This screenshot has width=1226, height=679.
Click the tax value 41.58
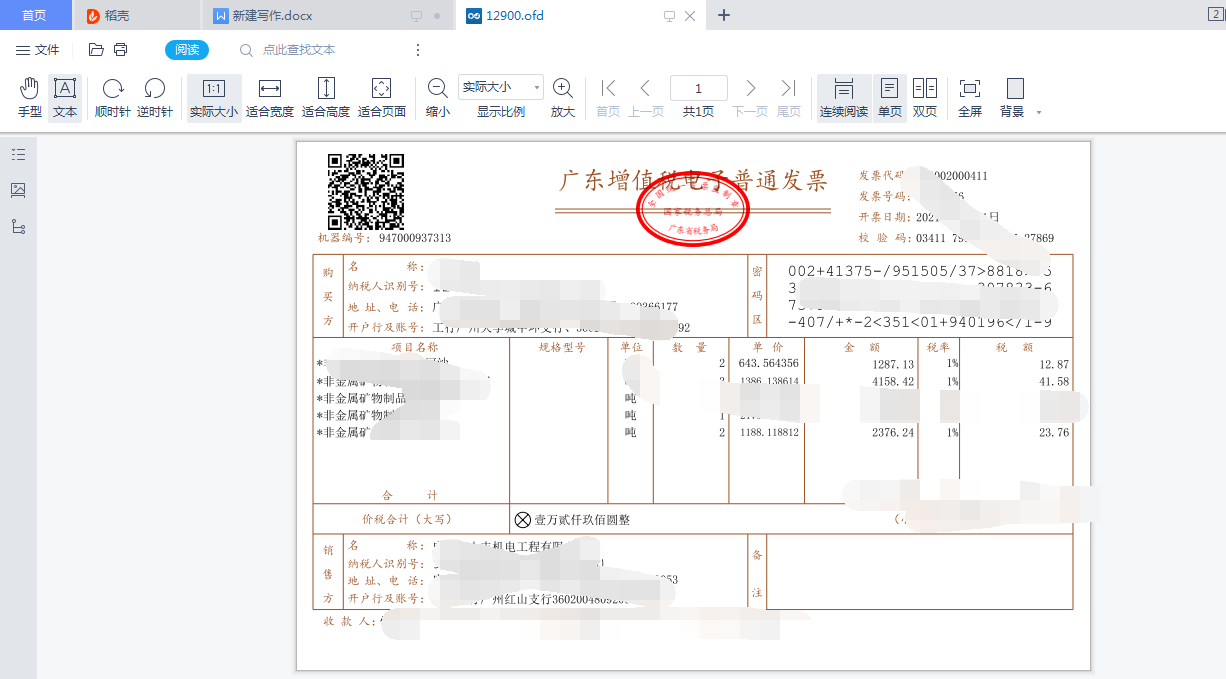click(x=1054, y=382)
